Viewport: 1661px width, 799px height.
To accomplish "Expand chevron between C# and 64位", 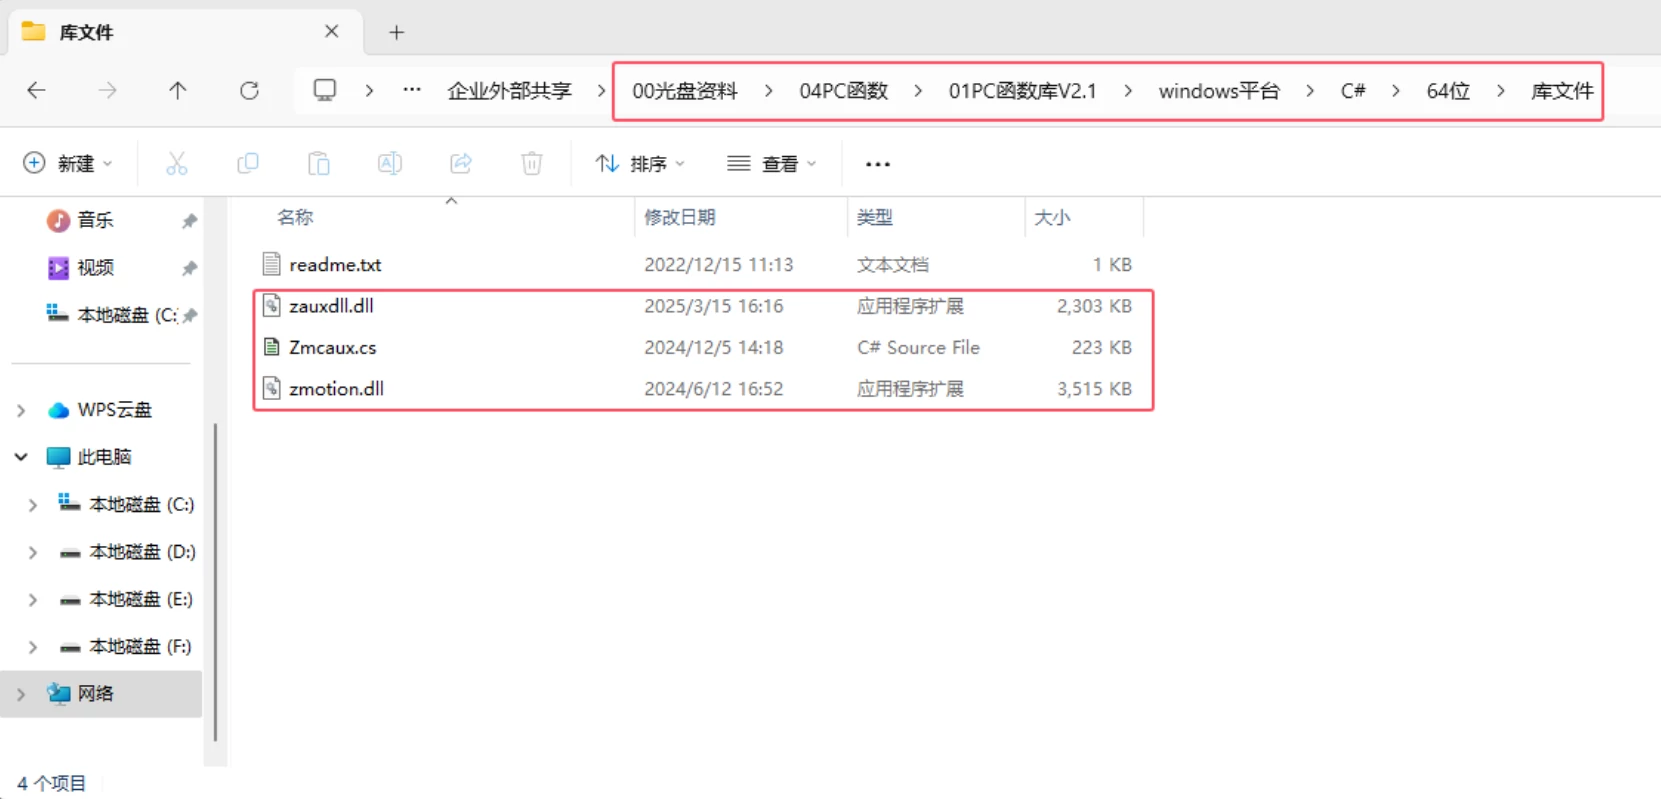I will 1396,91.
